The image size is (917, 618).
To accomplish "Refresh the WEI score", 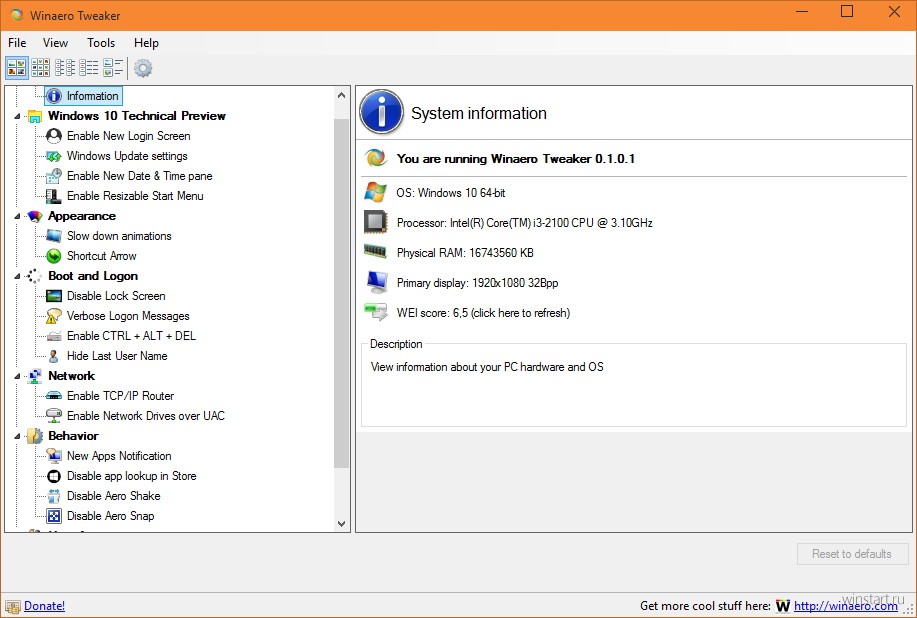I will 483,313.
